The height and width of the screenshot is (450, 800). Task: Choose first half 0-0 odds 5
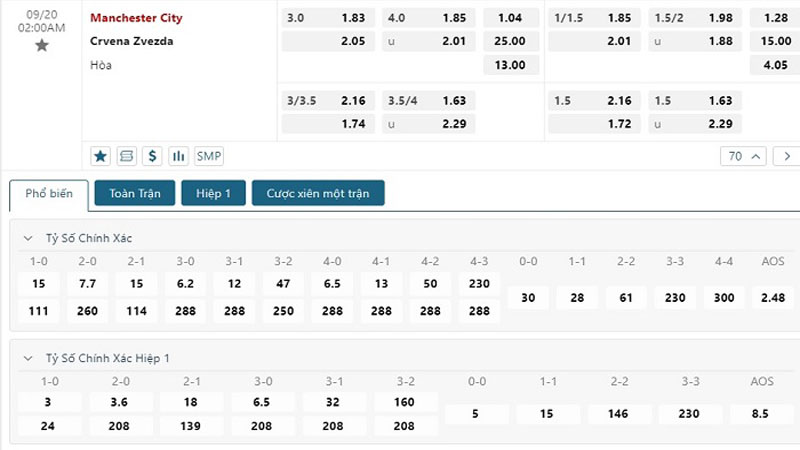click(476, 414)
